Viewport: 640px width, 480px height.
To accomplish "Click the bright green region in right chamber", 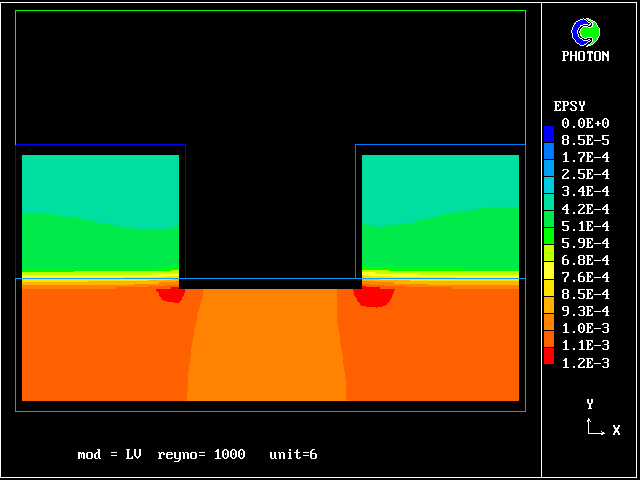I will click(440, 240).
